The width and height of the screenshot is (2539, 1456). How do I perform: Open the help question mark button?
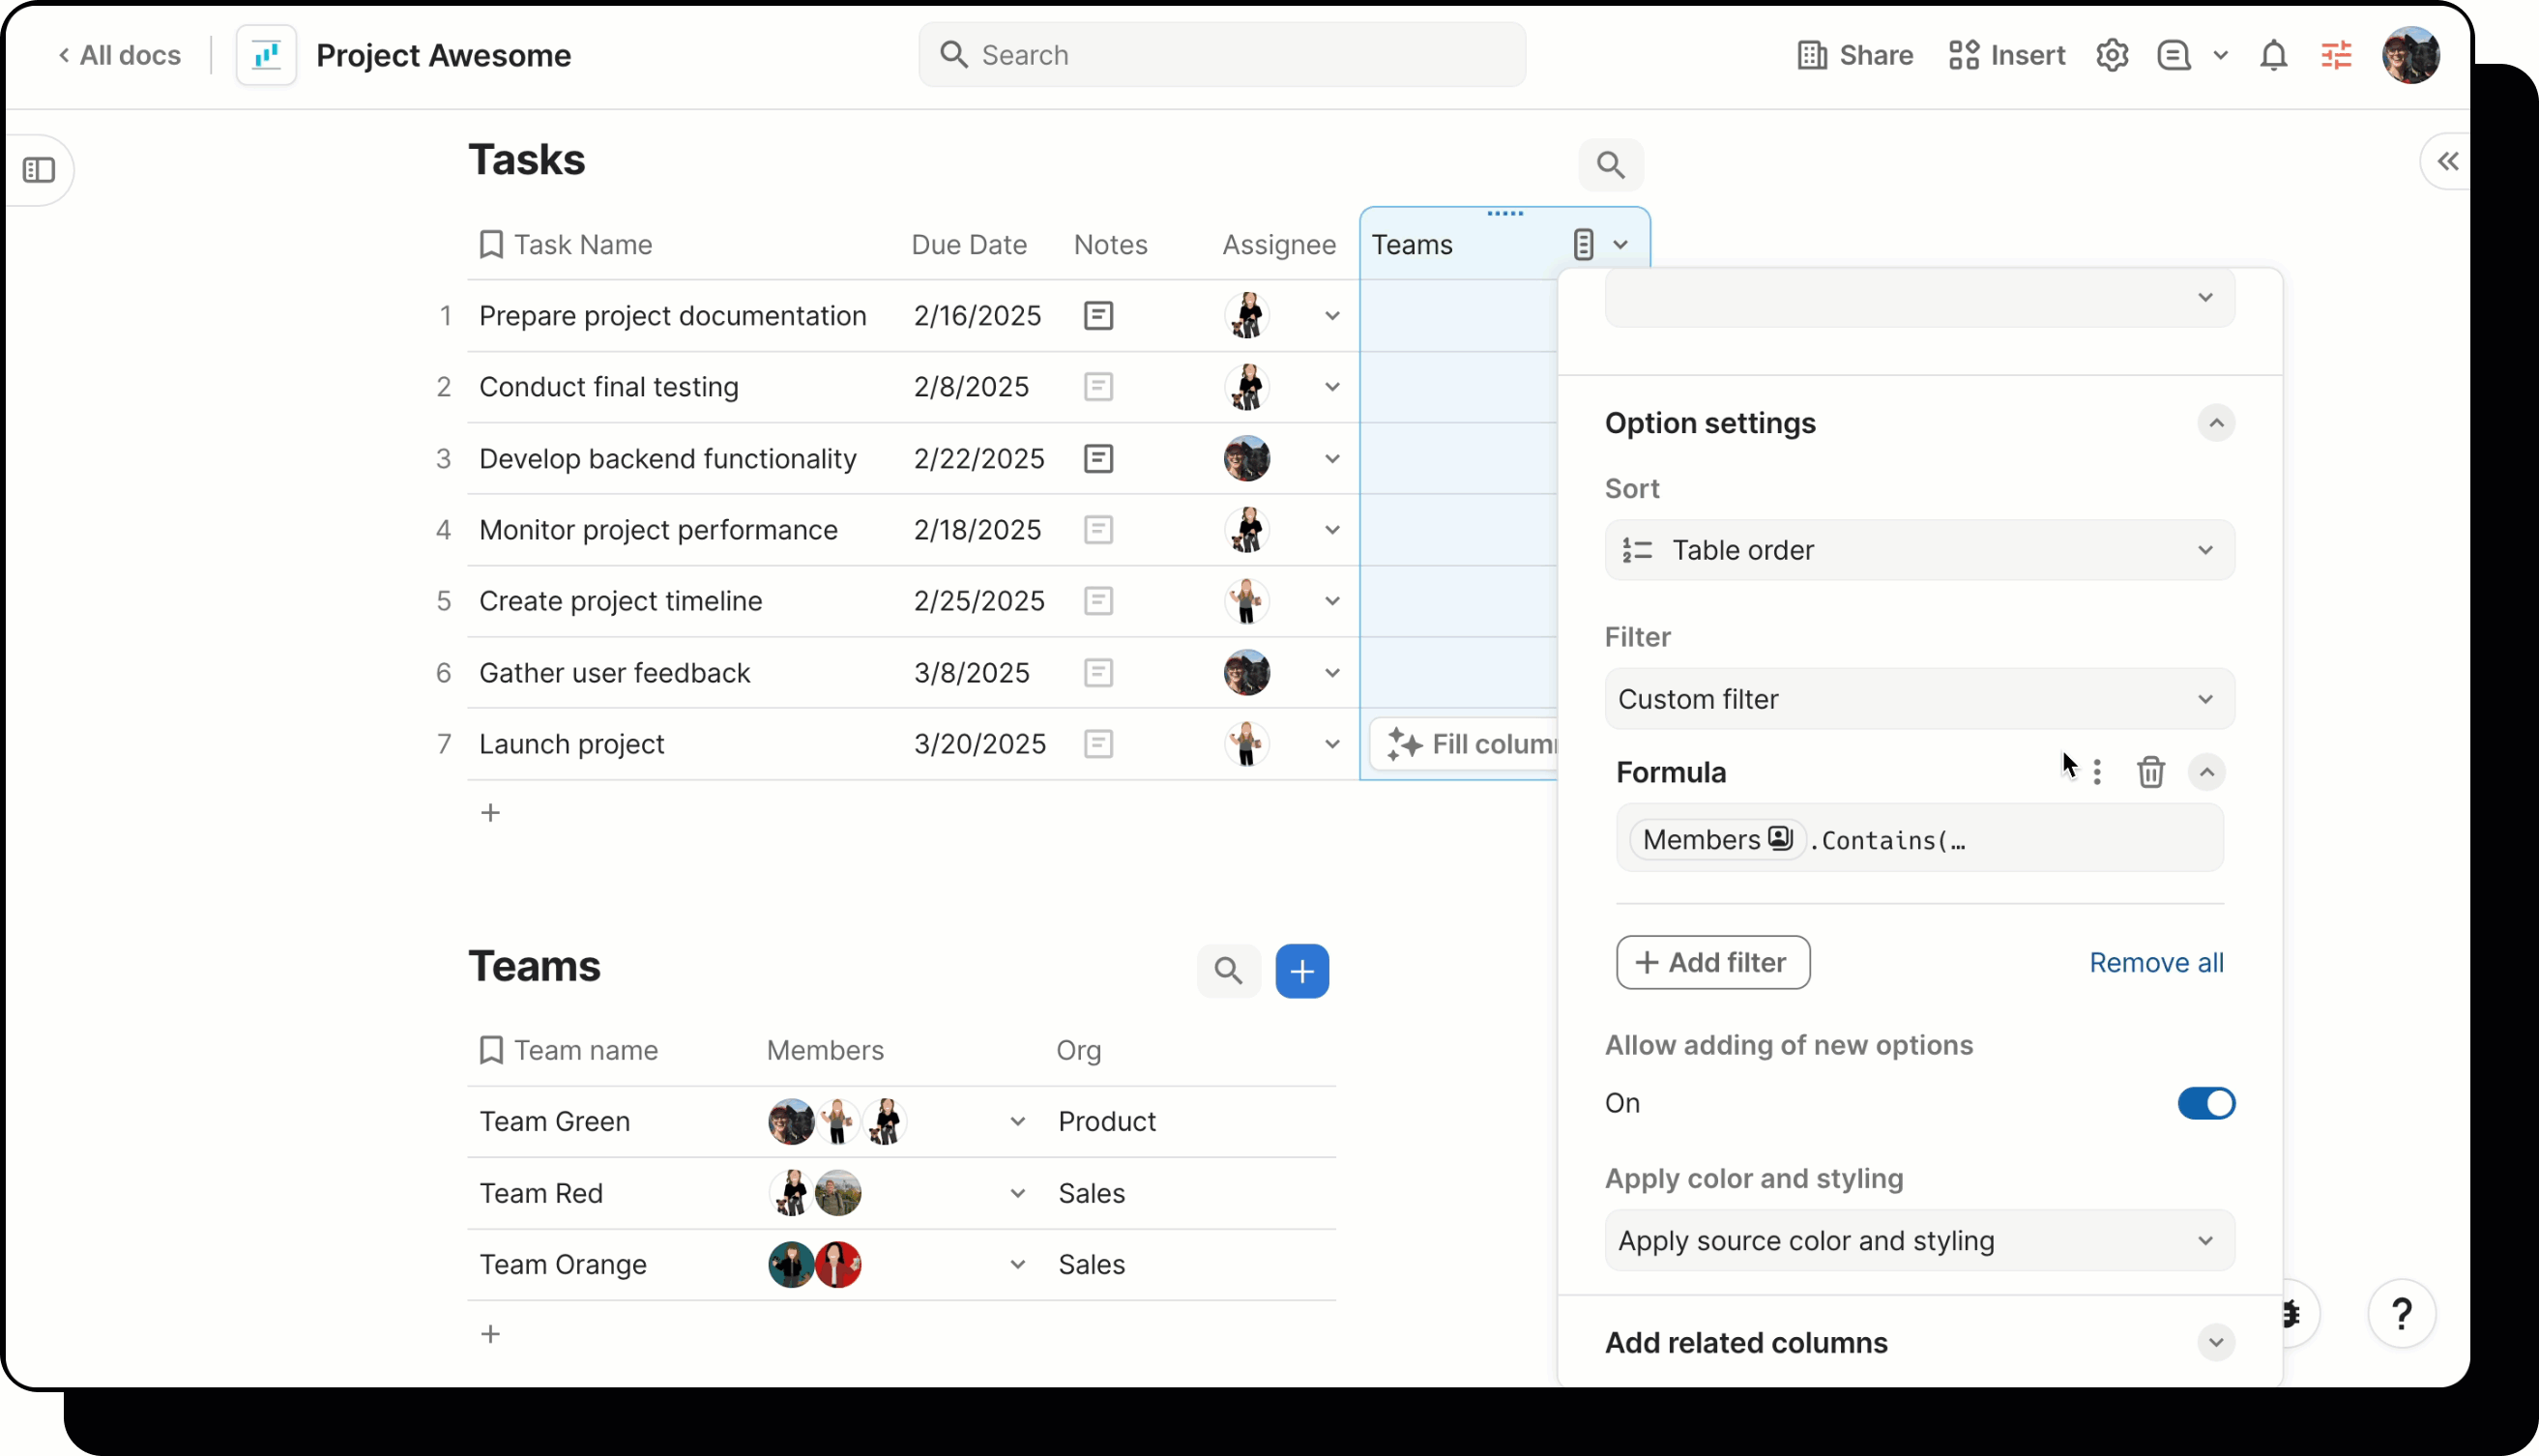coord(2401,1314)
